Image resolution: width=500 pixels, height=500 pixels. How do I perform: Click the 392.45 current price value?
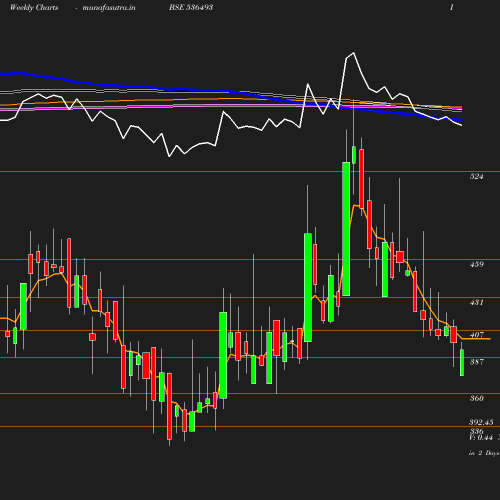(x=481, y=422)
